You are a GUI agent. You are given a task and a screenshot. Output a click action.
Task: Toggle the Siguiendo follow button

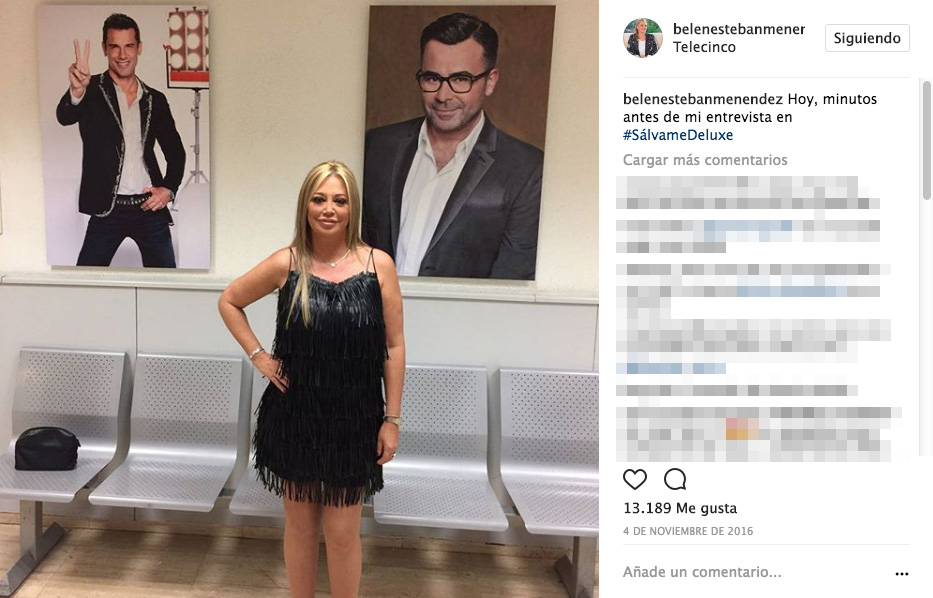[867, 38]
